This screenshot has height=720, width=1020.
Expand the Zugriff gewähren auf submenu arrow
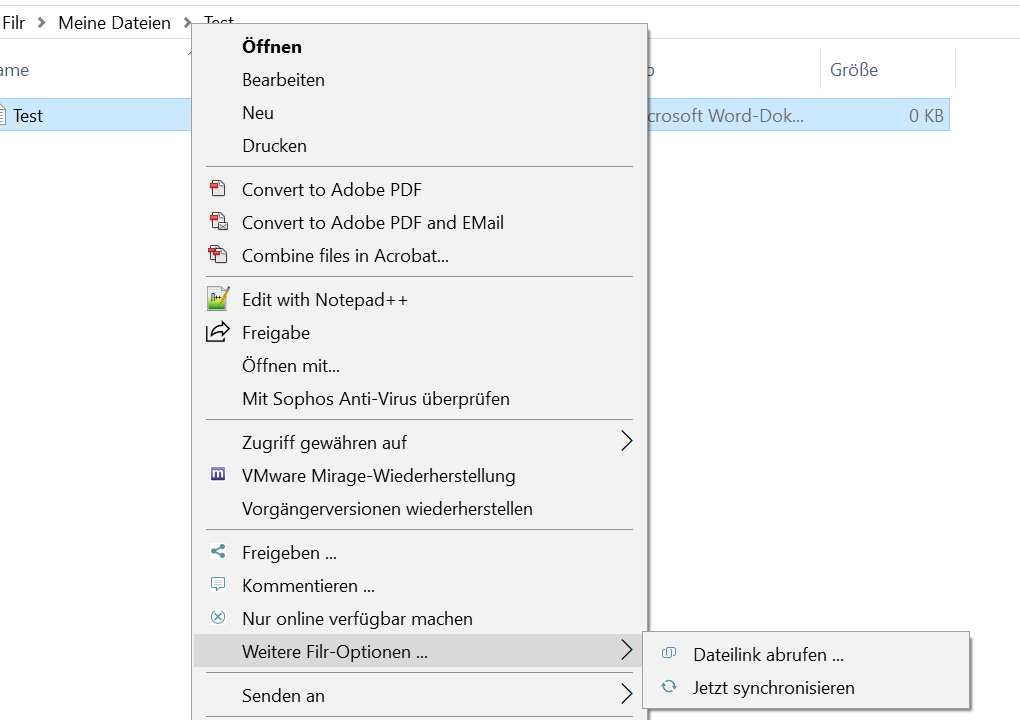[626, 441]
